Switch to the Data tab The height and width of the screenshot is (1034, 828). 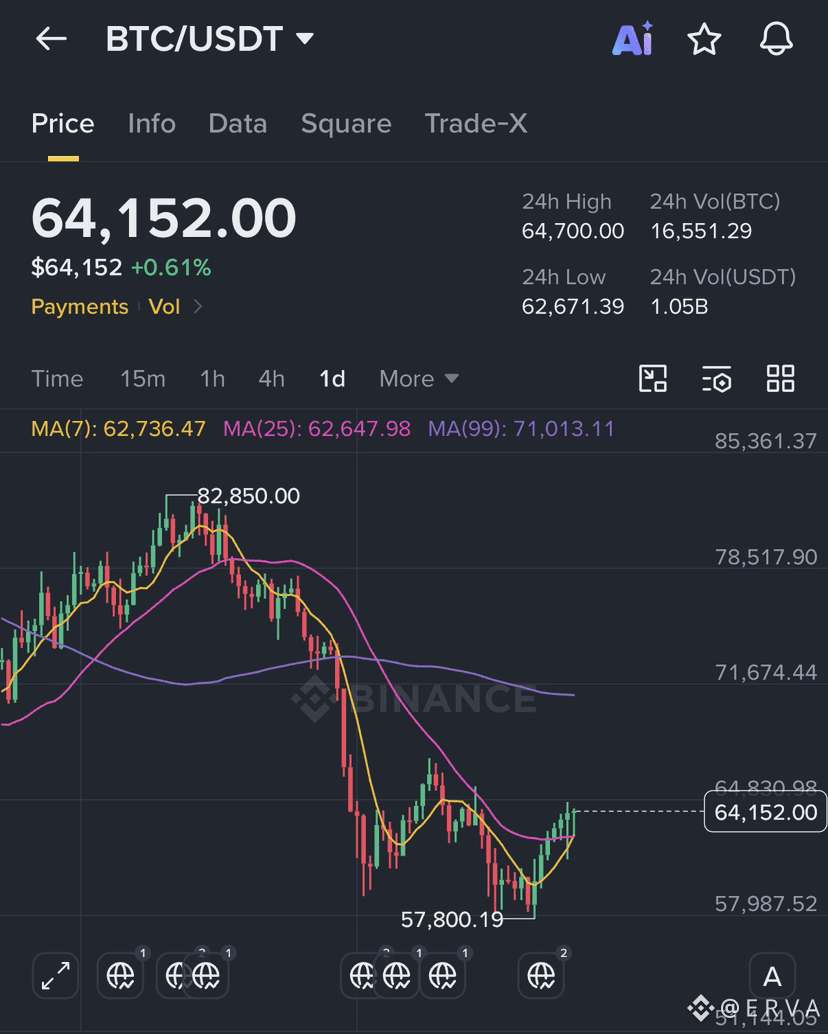click(237, 124)
